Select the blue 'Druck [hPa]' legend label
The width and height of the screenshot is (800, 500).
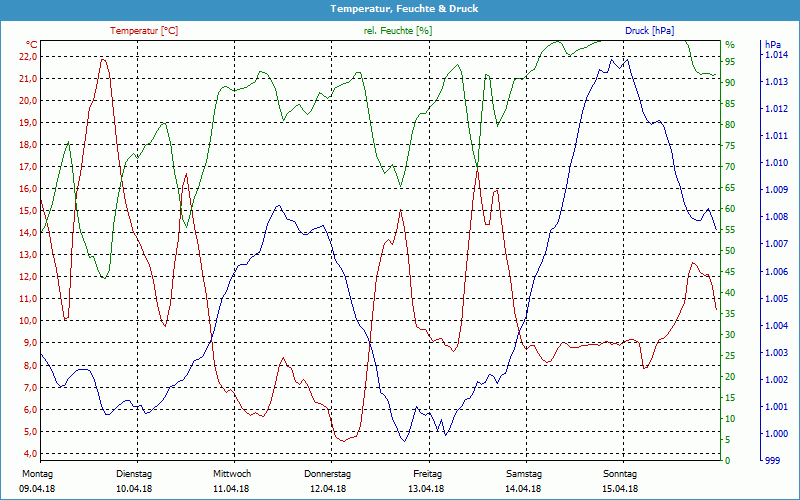(649, 31)
